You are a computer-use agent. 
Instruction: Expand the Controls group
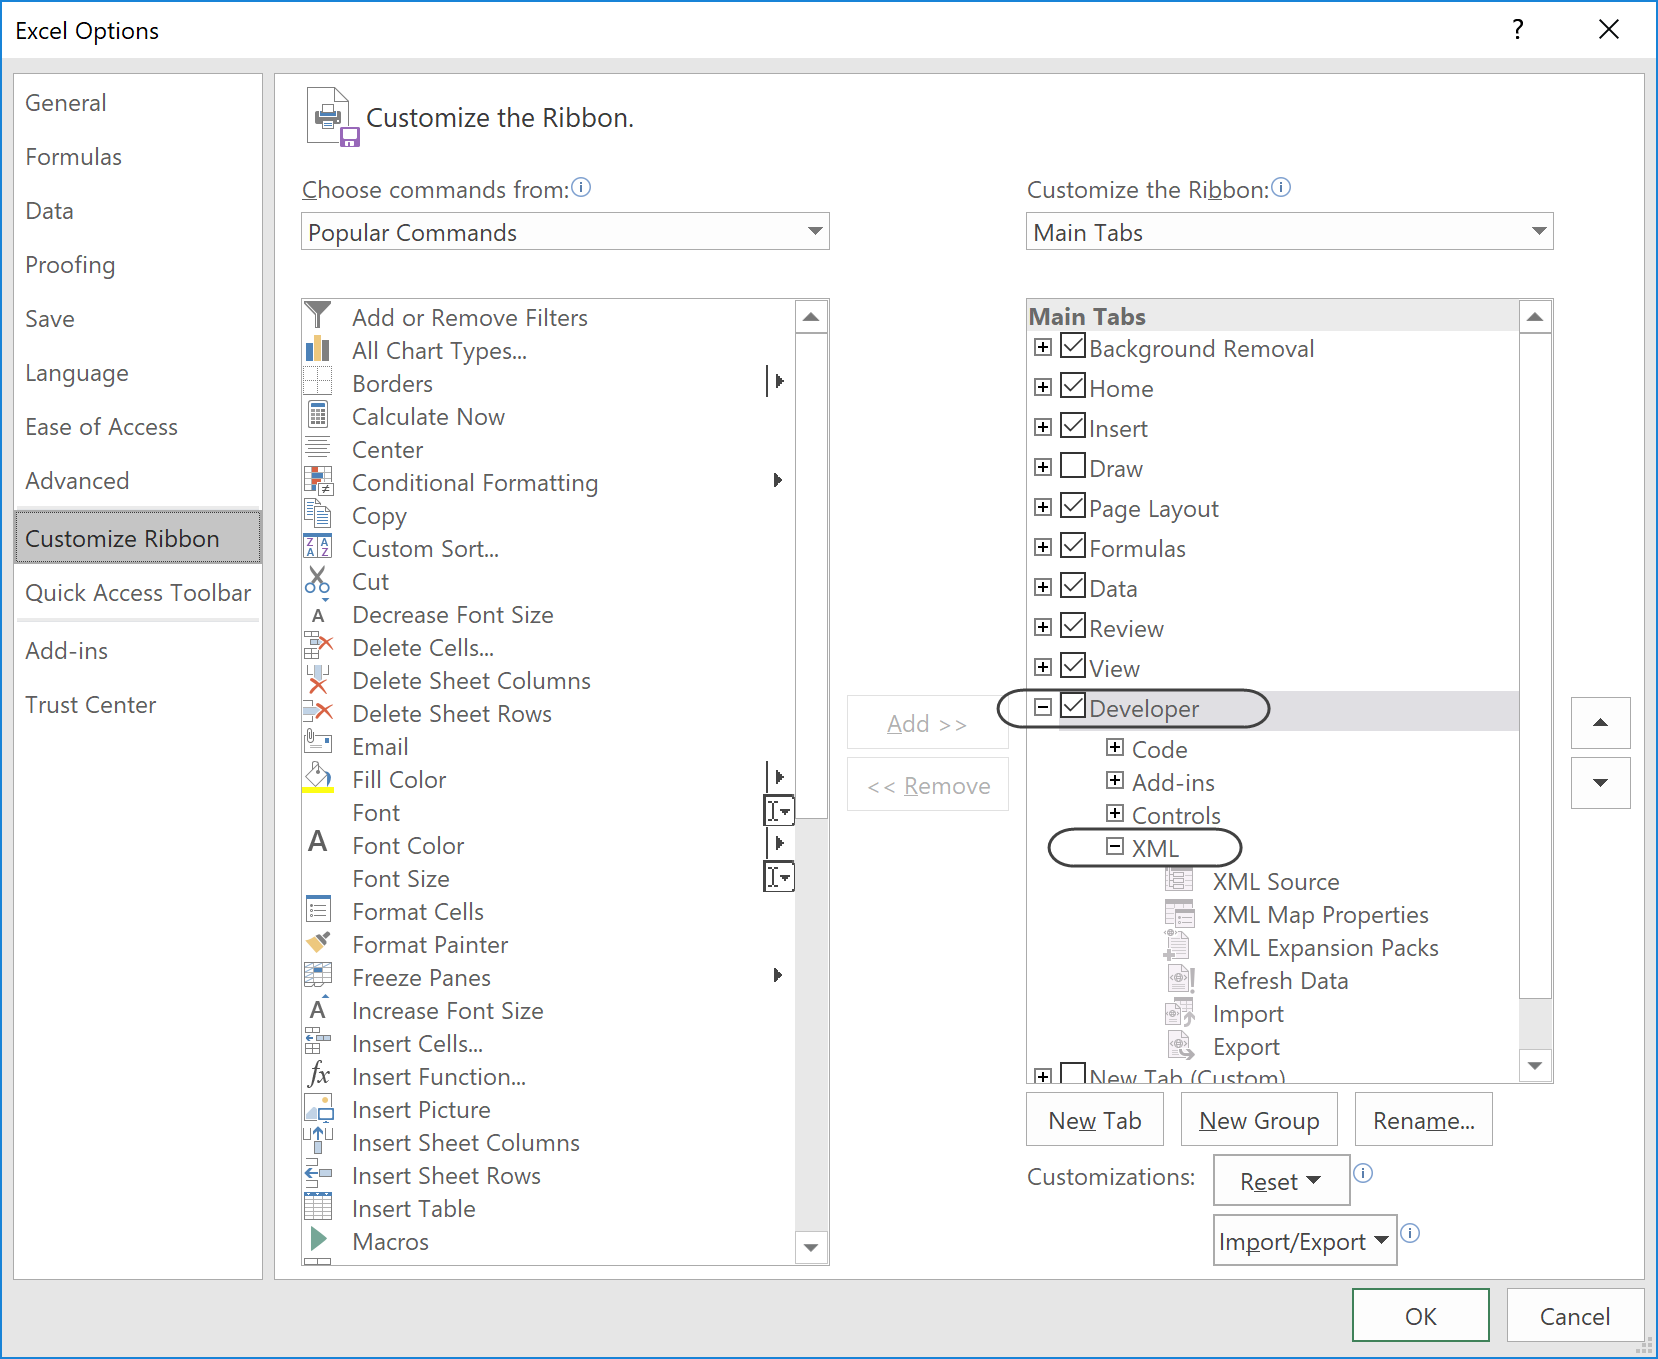(1115, 813)
